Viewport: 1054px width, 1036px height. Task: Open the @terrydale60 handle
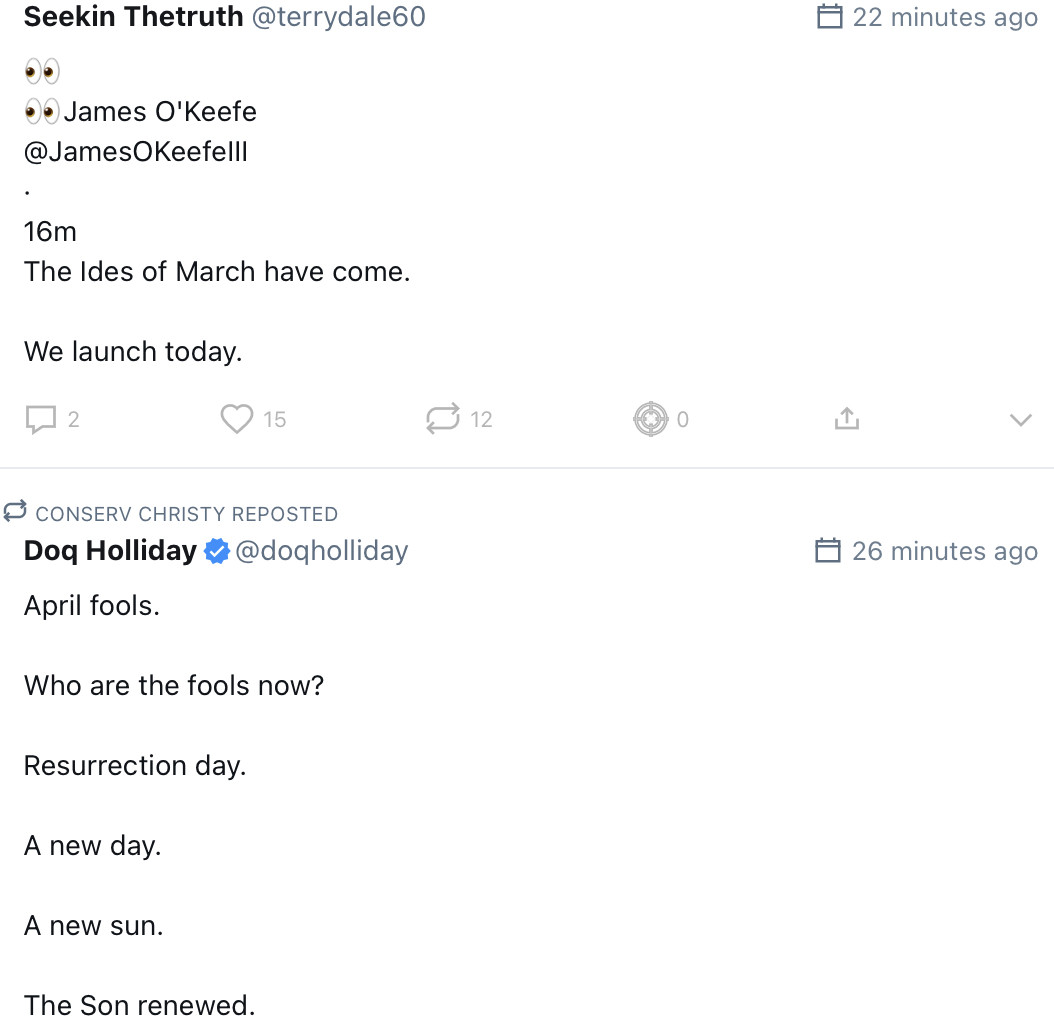tap(338, 17)
